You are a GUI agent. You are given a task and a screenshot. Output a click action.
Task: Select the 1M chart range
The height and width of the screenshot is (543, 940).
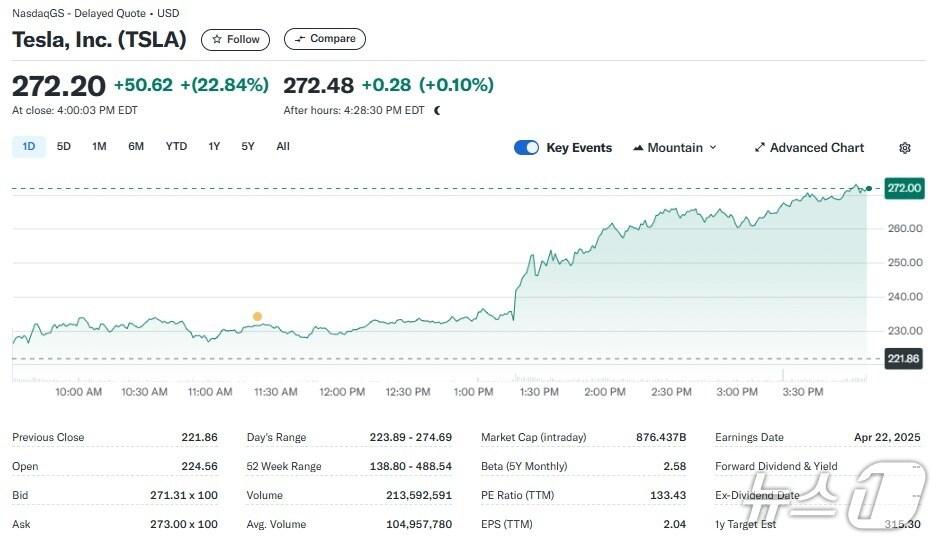tap(99, 147)
